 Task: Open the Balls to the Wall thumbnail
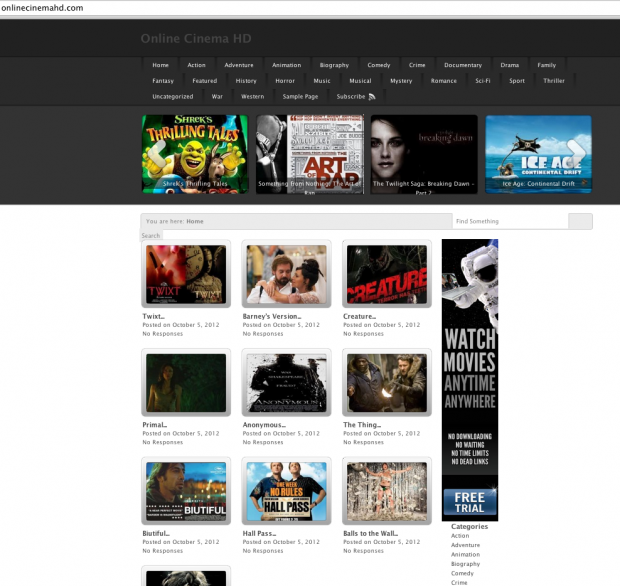pyautogui.click(x=387, y=491)
